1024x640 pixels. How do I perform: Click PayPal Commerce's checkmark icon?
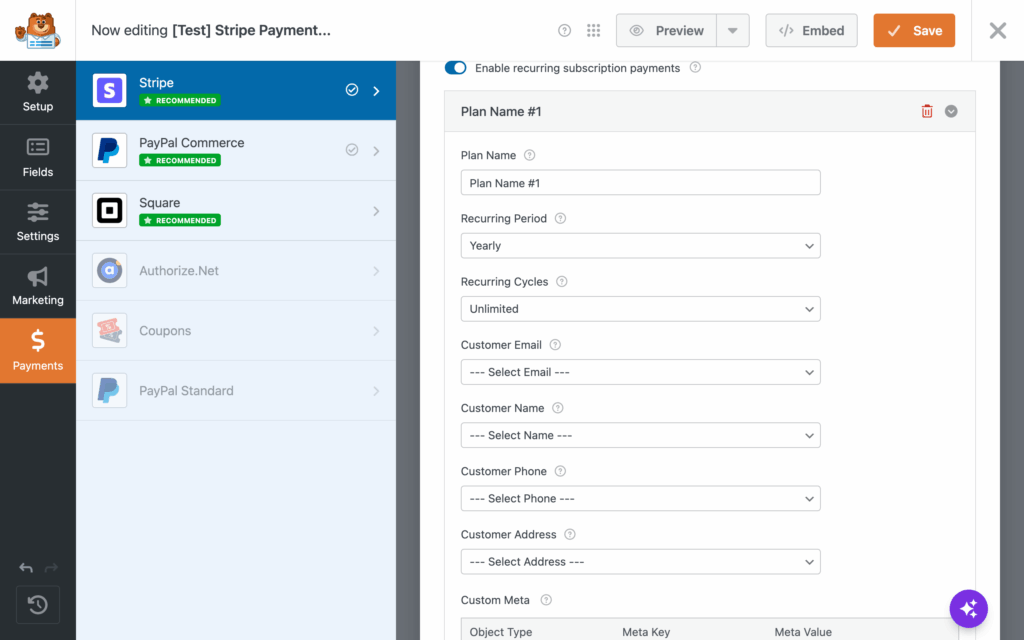(352, 150)
